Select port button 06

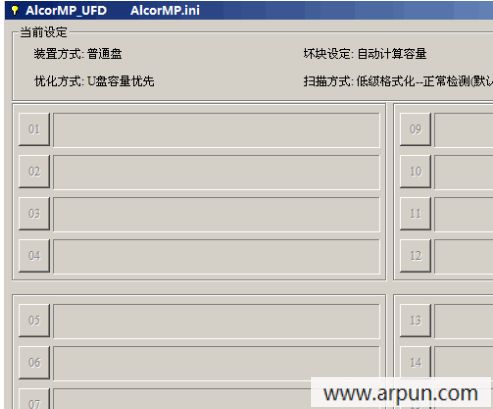pos(34,363)
